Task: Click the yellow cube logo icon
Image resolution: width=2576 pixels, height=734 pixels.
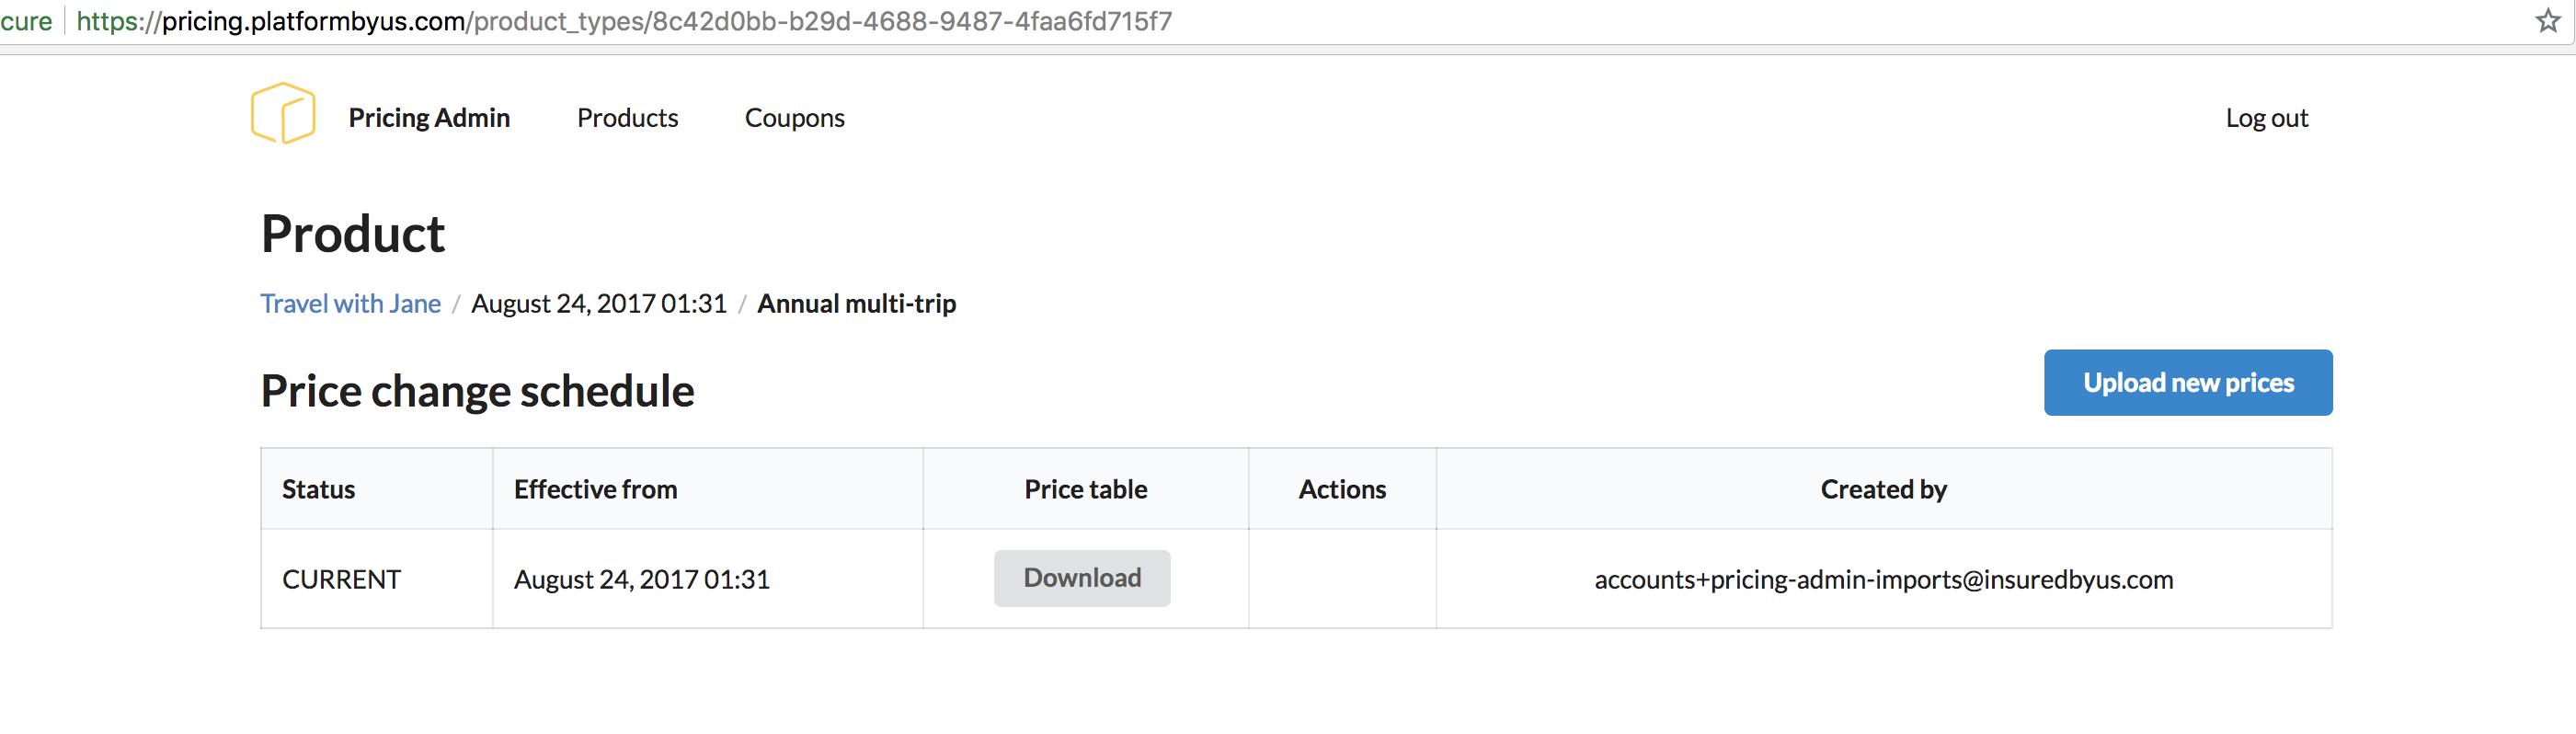Action: (283, 114)
